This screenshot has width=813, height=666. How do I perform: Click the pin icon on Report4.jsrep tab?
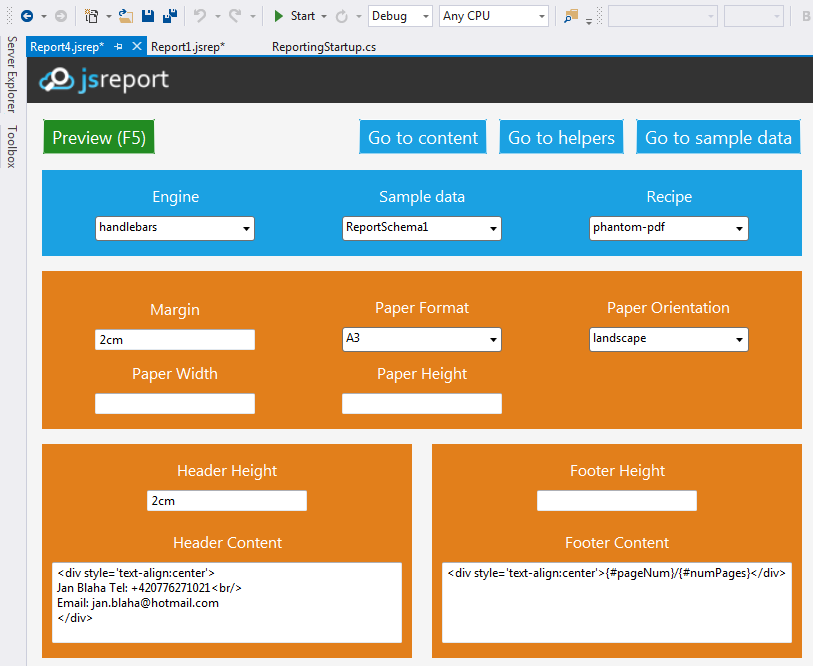tap(118, 47)
